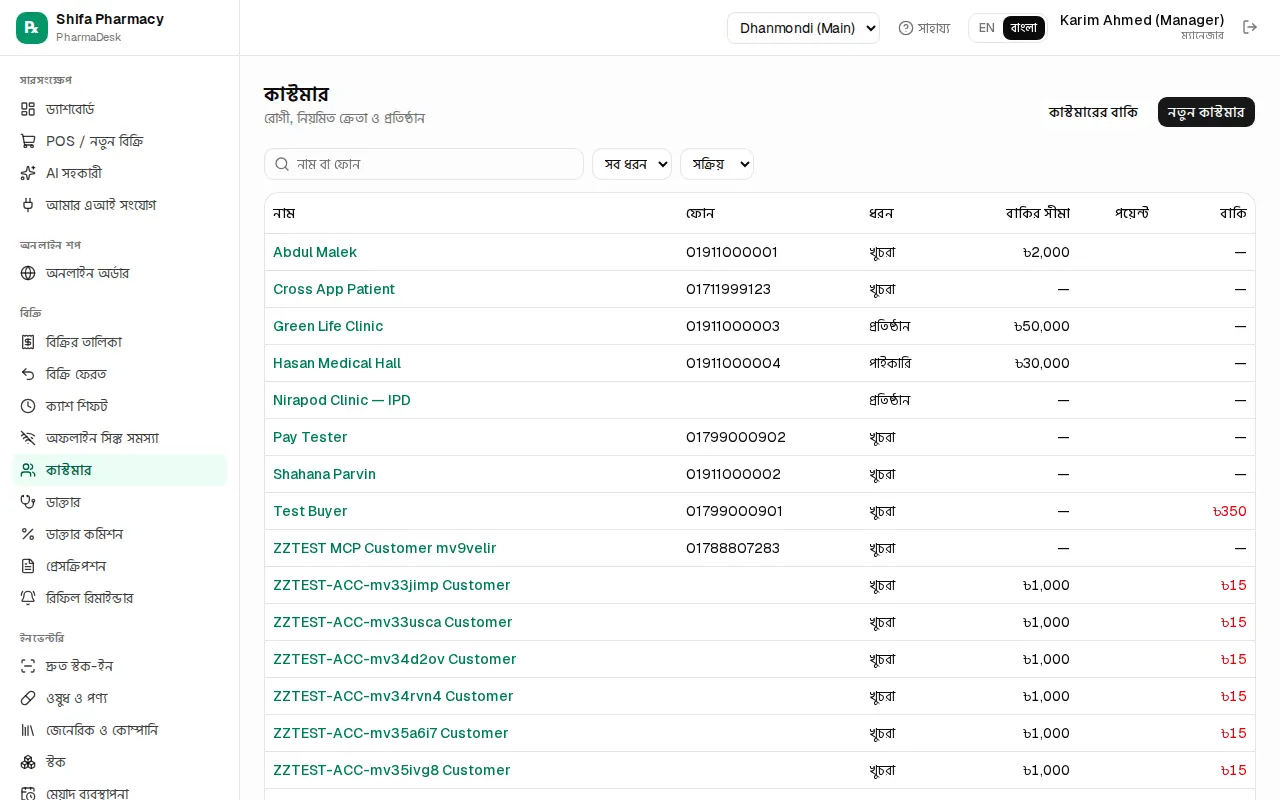Open ZZTEST-ACC-mv34rvn4 Customer
Screen dimensions: 1280x800
coord(393,696)
